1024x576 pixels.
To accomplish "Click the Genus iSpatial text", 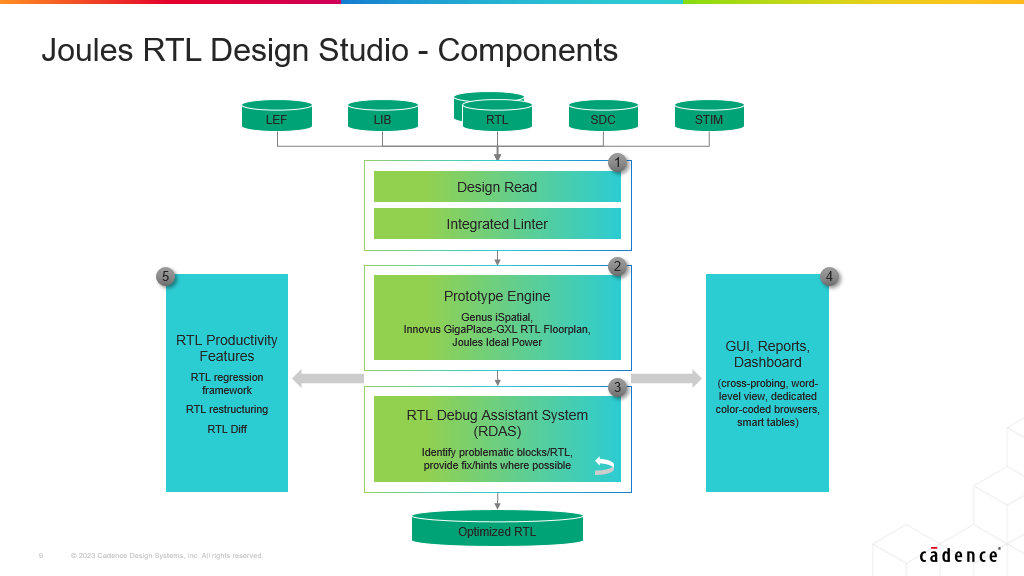I will pos(497,317).
